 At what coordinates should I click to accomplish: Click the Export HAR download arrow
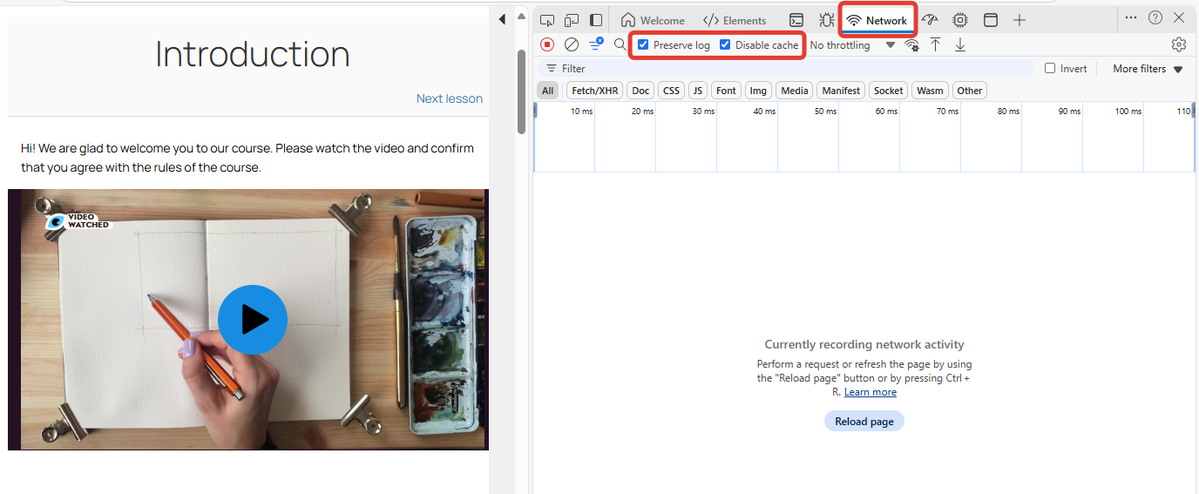(x=960, y=45)
